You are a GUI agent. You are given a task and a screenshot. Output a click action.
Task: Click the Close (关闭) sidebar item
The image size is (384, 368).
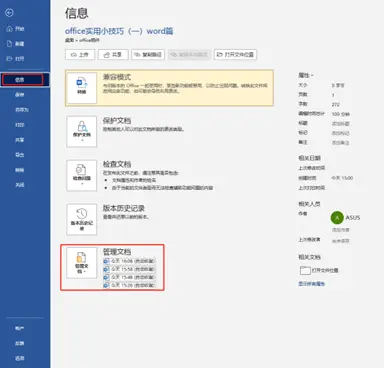pos(20,185)
